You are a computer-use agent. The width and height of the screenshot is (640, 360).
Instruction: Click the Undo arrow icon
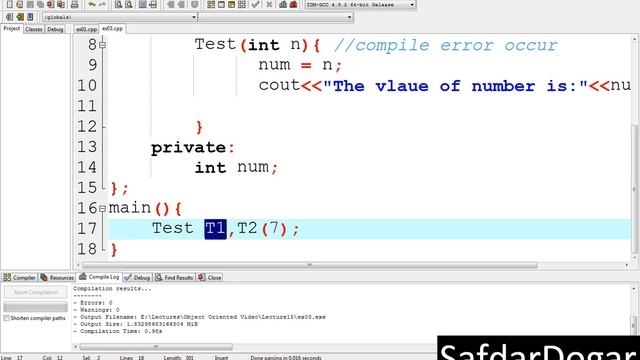tap(92, 4)
